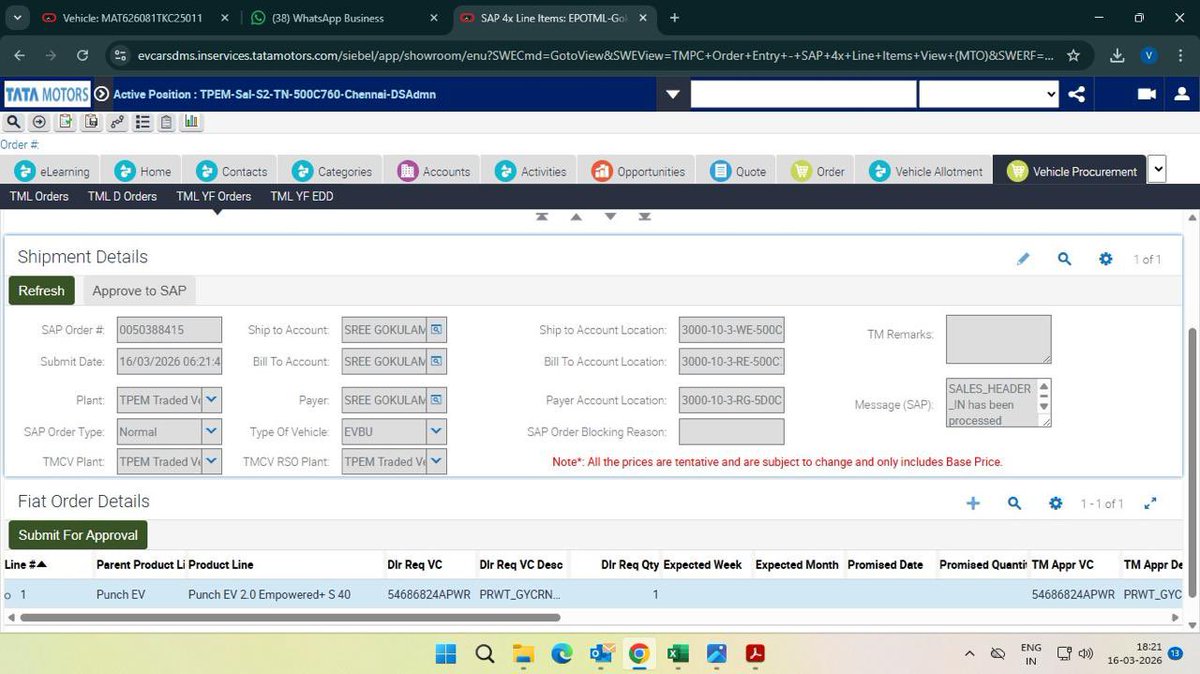
Task: Open the Plant dropdown
Action: [x=212, y=400]
